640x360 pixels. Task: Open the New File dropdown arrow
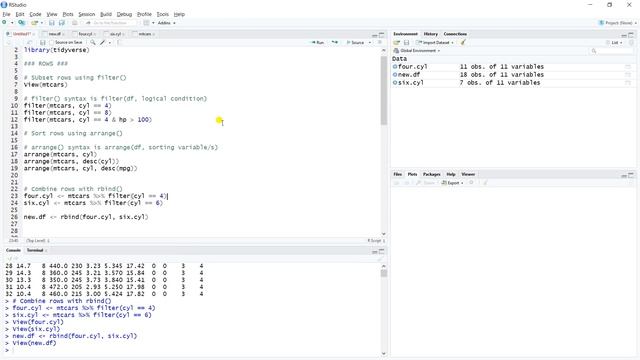pos(12,23)
